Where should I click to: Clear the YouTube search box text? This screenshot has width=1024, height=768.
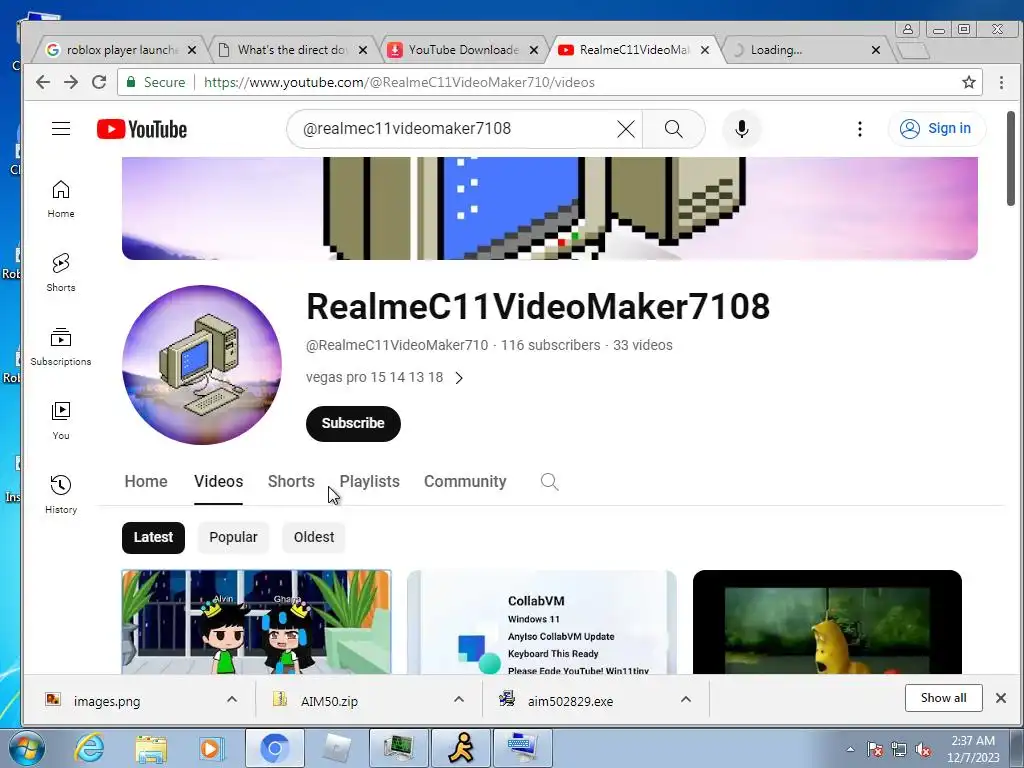point(626,129)
